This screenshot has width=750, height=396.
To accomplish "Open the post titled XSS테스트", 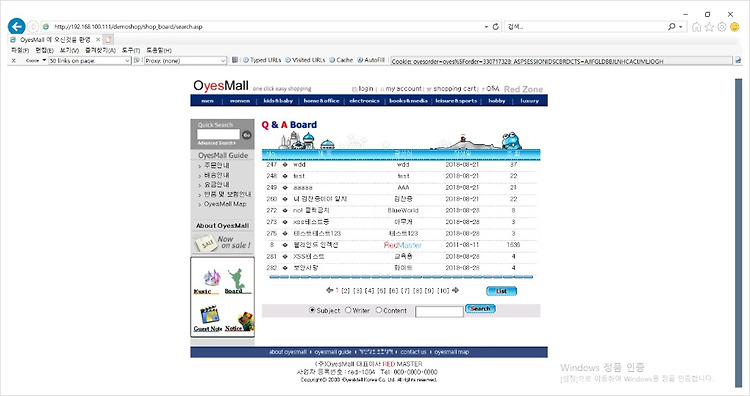I will click(309, 256).
